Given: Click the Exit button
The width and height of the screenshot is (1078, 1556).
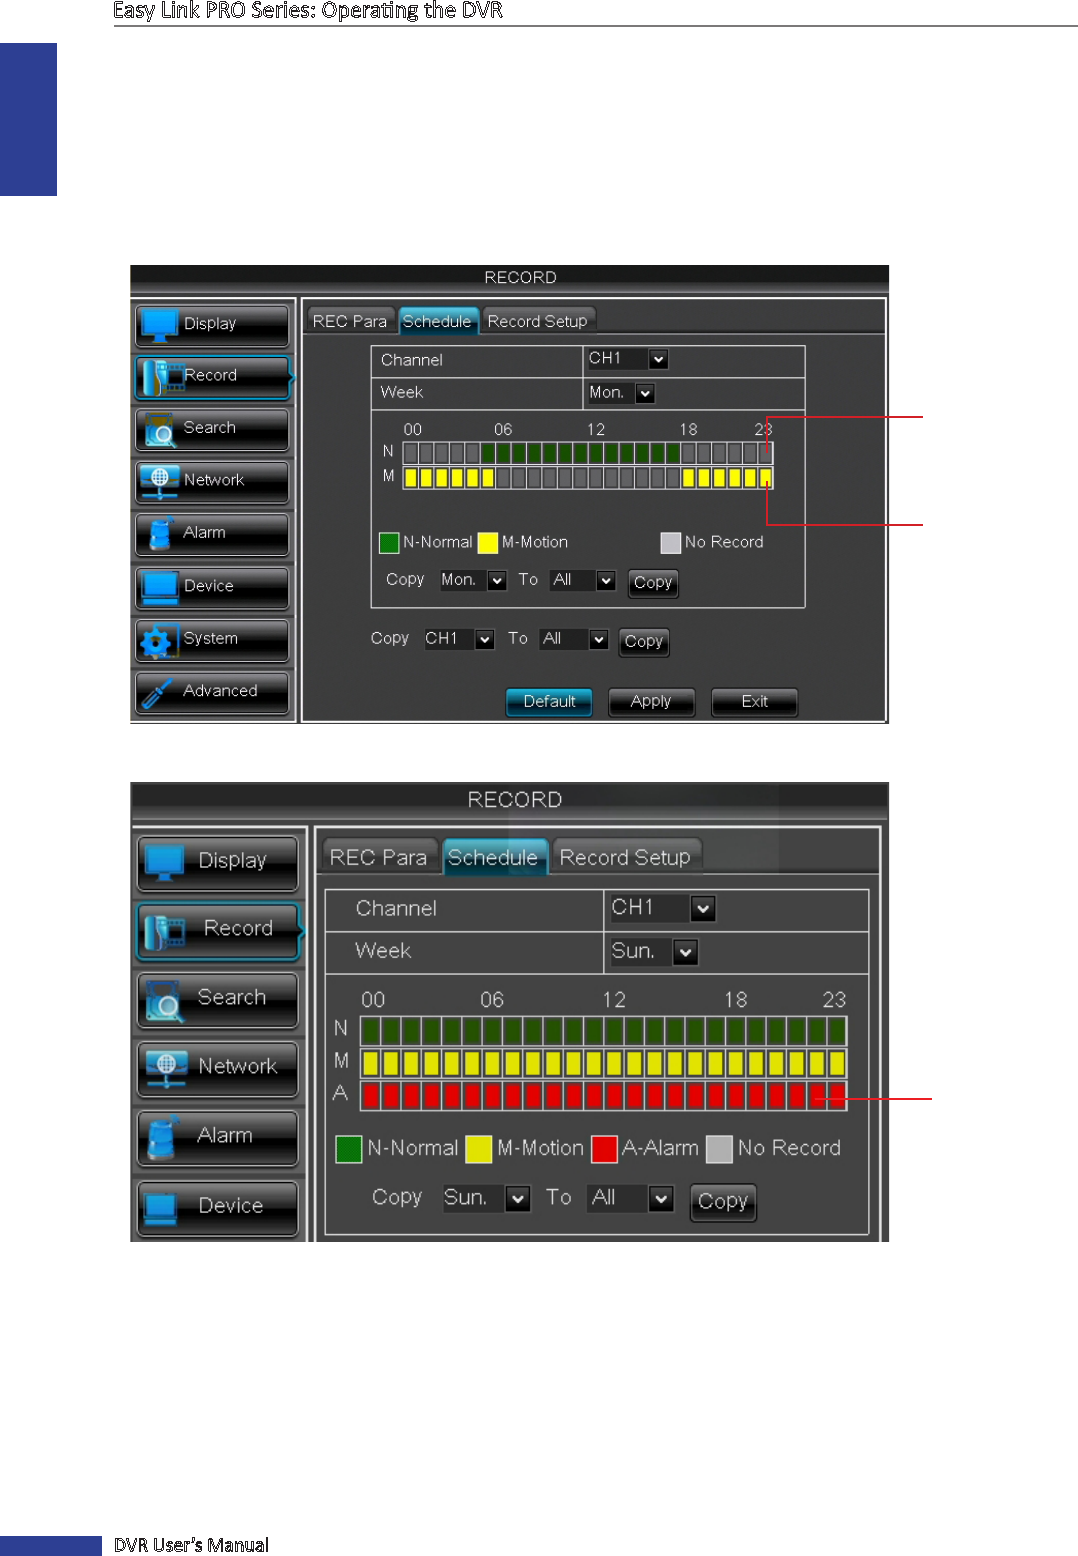Looking at the screenshot, I should point(755,702).
